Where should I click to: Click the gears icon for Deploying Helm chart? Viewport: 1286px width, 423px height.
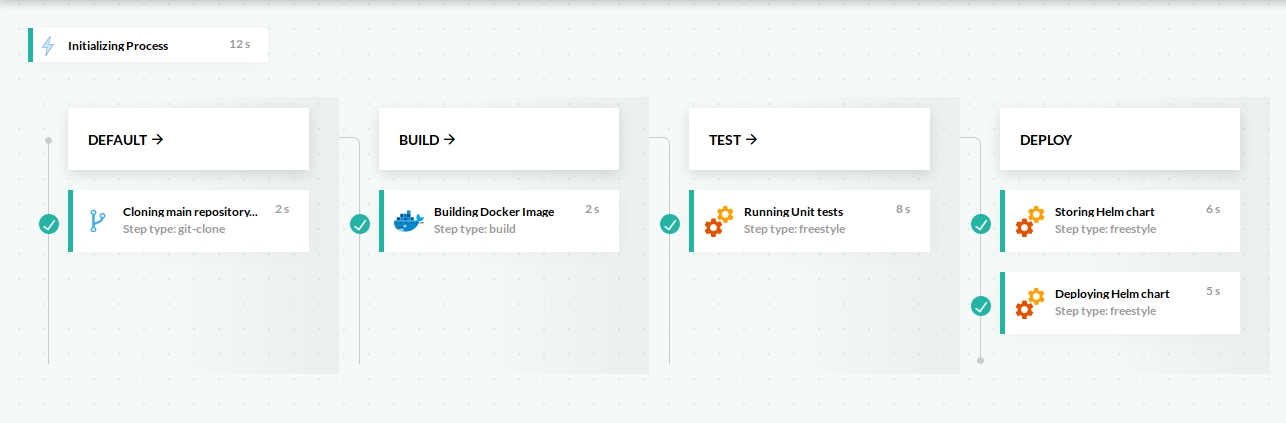click(x=1030, y=303)
